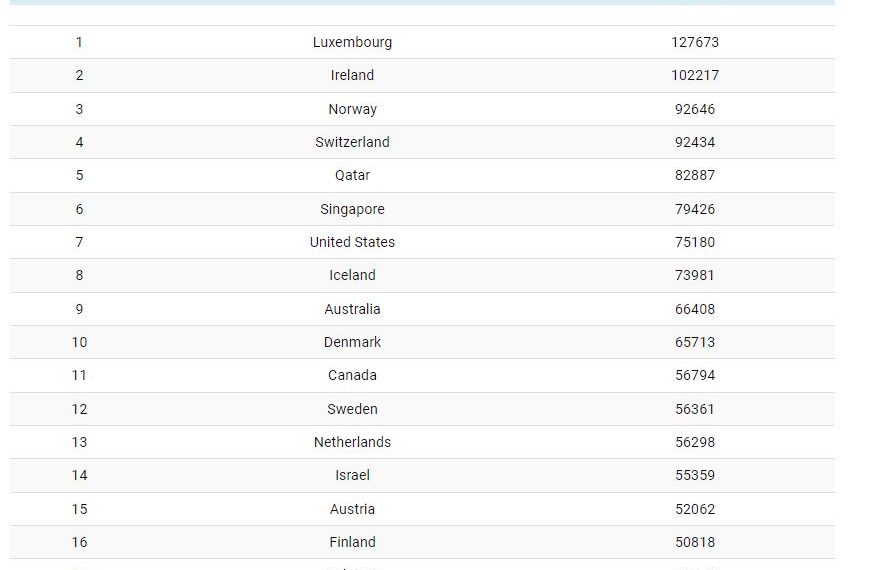Image resolution: width=893 pixels, height=570 pixels.
Task: Select the Switzerland country entry
Action: (x=352, y=142)
